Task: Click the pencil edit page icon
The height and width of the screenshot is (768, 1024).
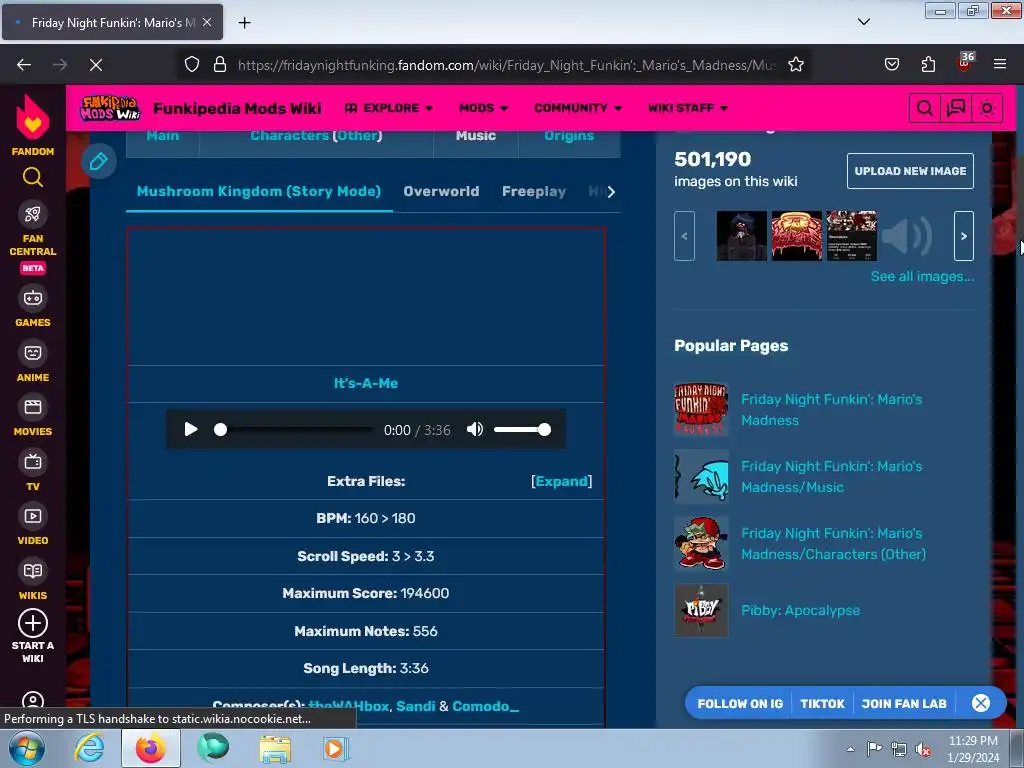Action: tap(99, 161)
